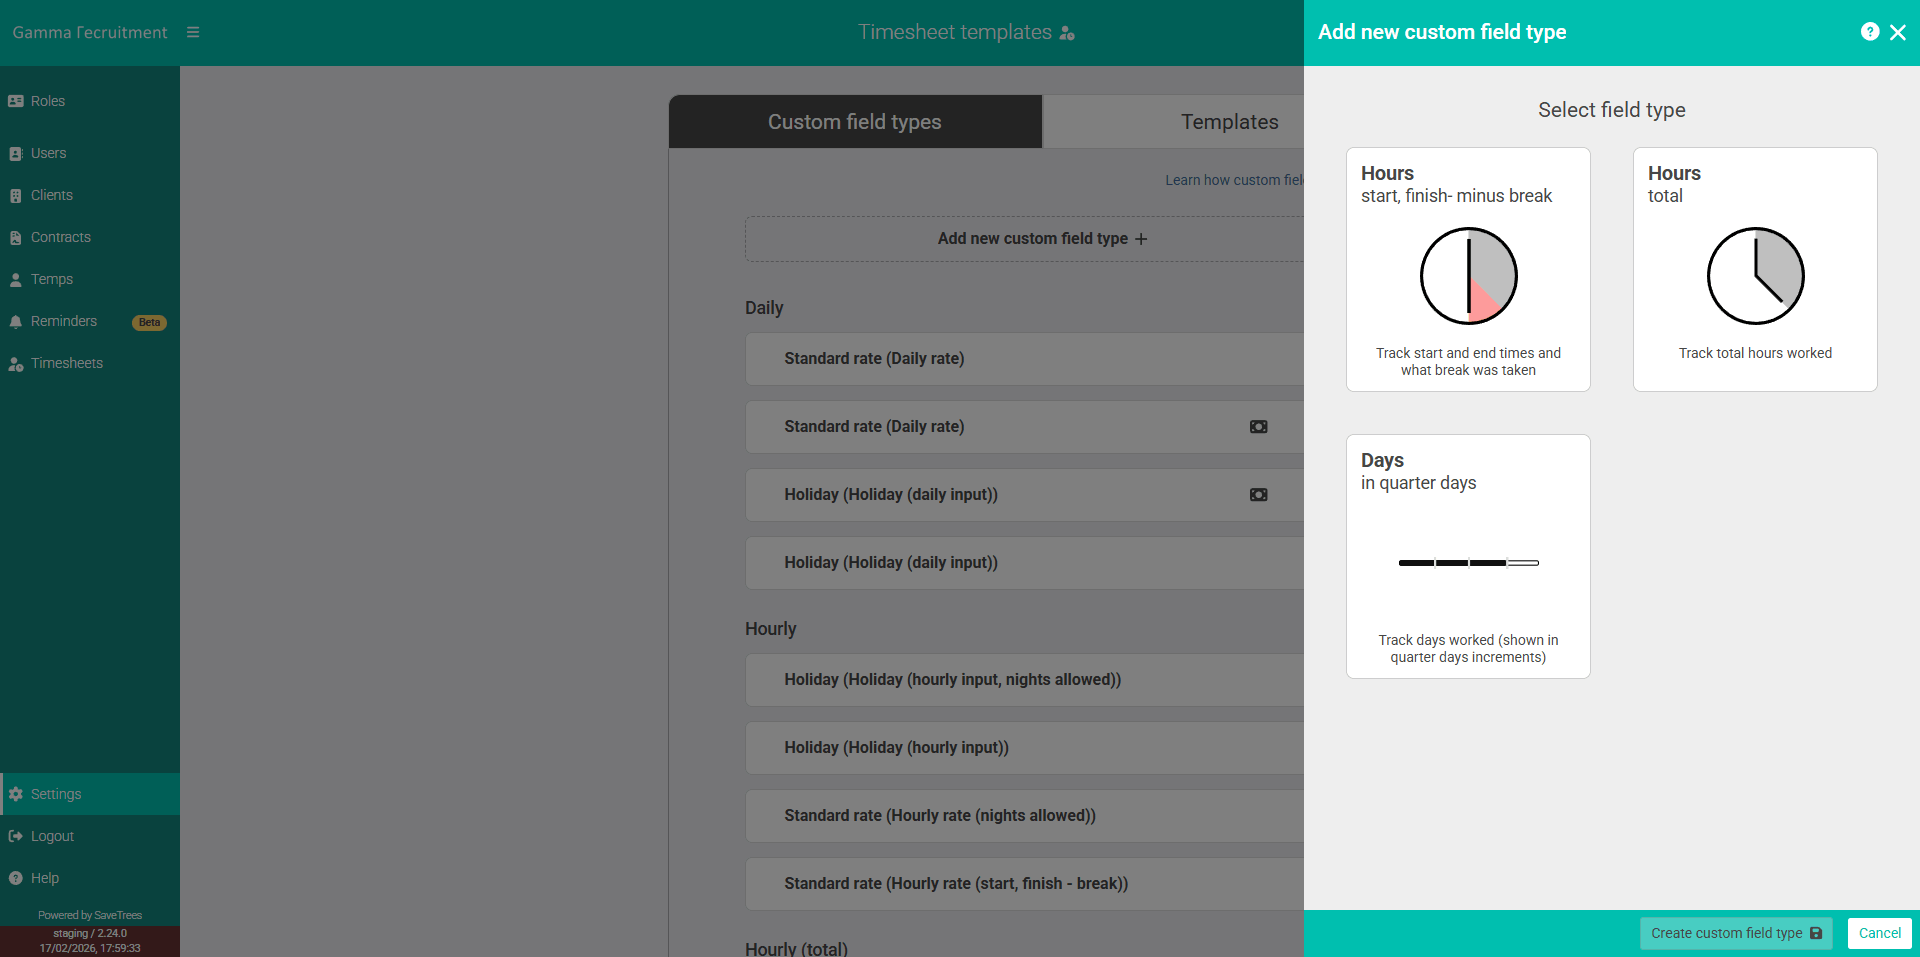Viewport: 1920px width, 957px height.
Task: Choose the Days in quarter days field type
Action: [1467, 555]
